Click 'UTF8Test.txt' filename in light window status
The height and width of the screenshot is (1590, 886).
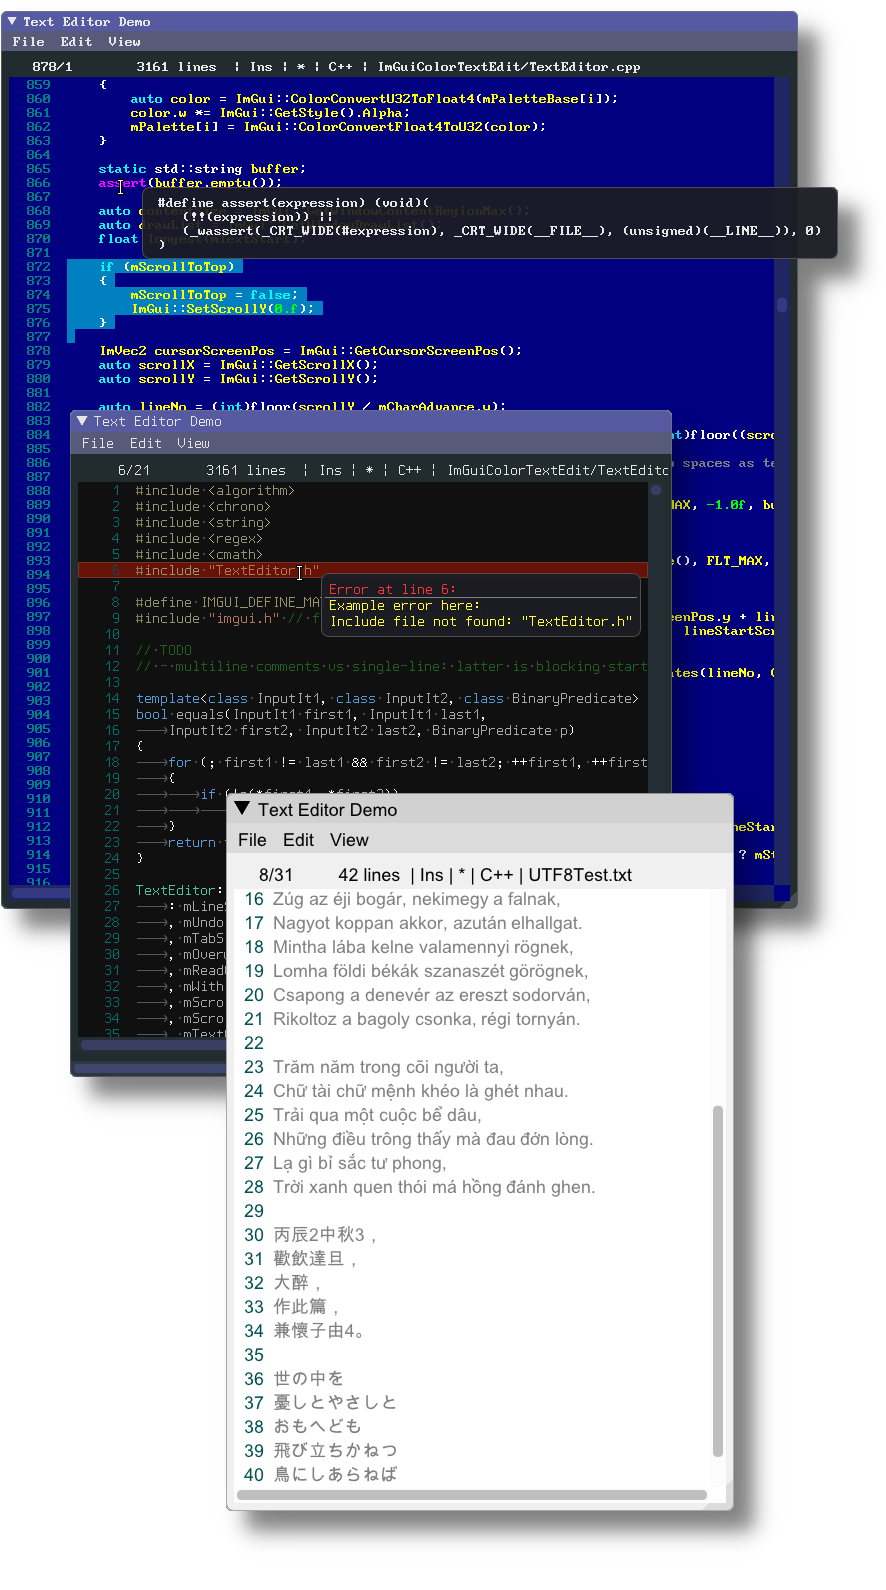[580, 875]
